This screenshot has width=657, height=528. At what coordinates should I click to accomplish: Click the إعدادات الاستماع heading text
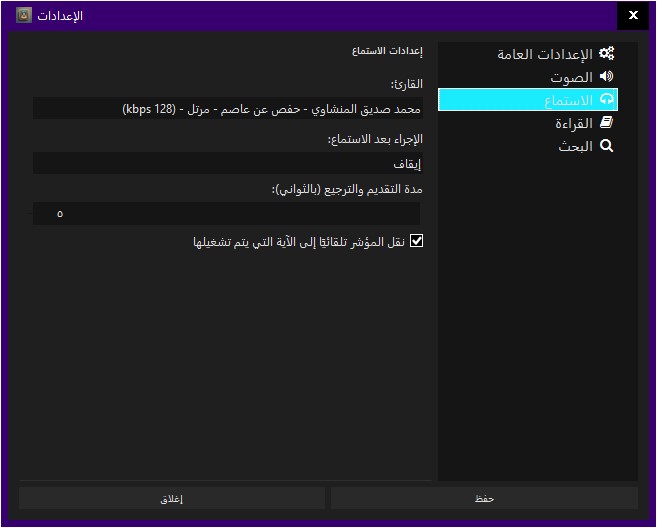387,51
